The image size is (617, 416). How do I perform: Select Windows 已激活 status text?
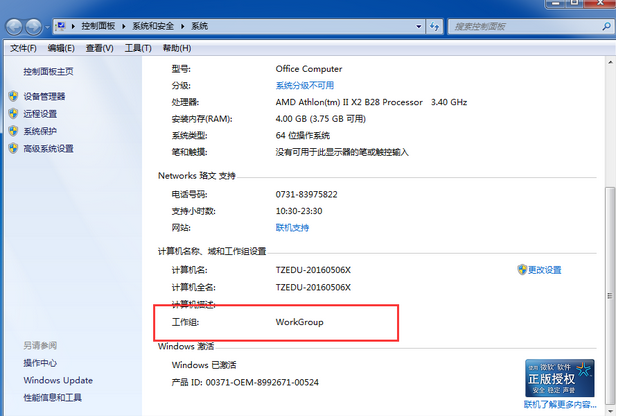click(204, 365)
